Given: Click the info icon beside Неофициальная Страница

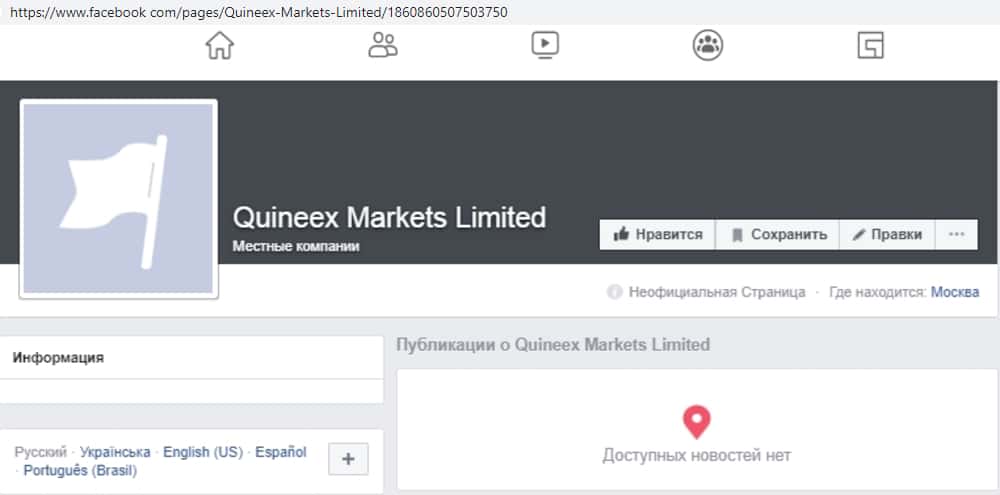Looking at the screenshot, I should coord(614,292).
